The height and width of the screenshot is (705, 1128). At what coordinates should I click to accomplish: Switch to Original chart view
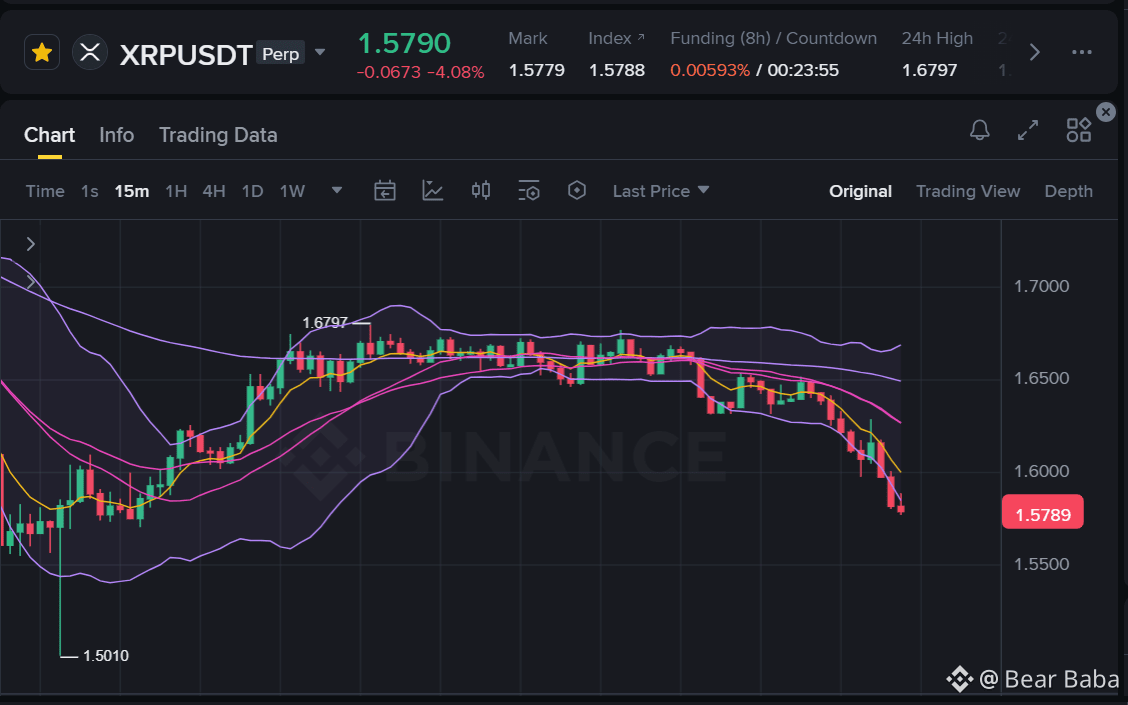pos(860,191)
